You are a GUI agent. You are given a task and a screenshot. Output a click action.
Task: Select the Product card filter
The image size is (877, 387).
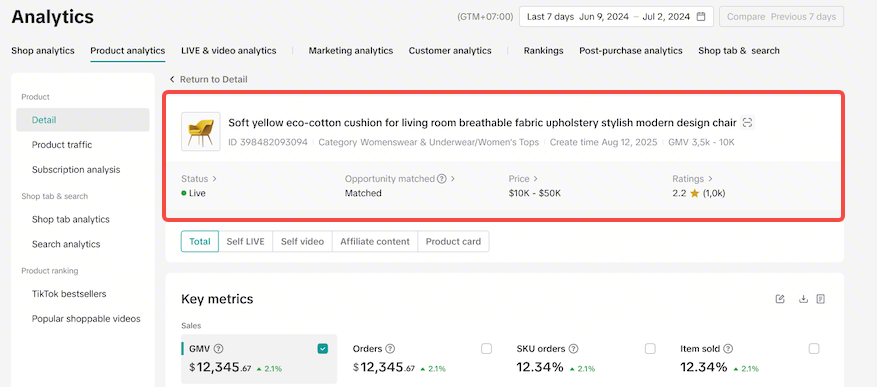453,242
